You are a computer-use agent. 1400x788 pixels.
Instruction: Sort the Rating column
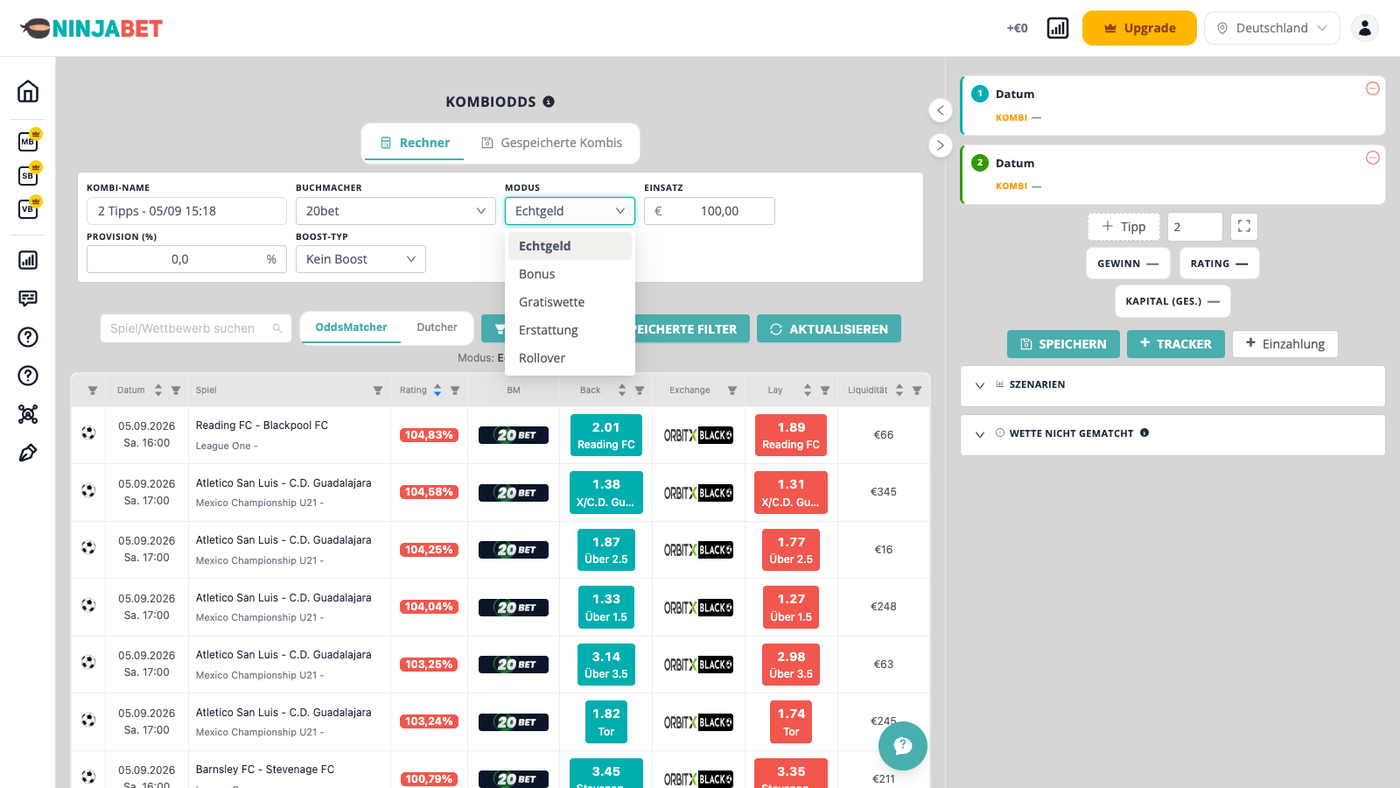coord(437,390)
